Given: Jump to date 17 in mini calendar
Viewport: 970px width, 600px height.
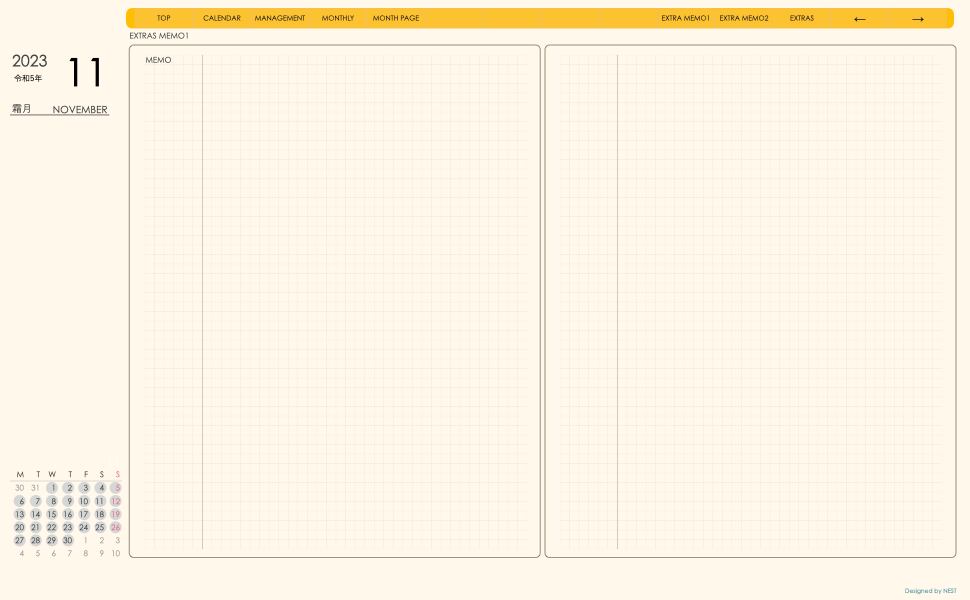Looking at the screenshot, I should (x=84, y=514).
